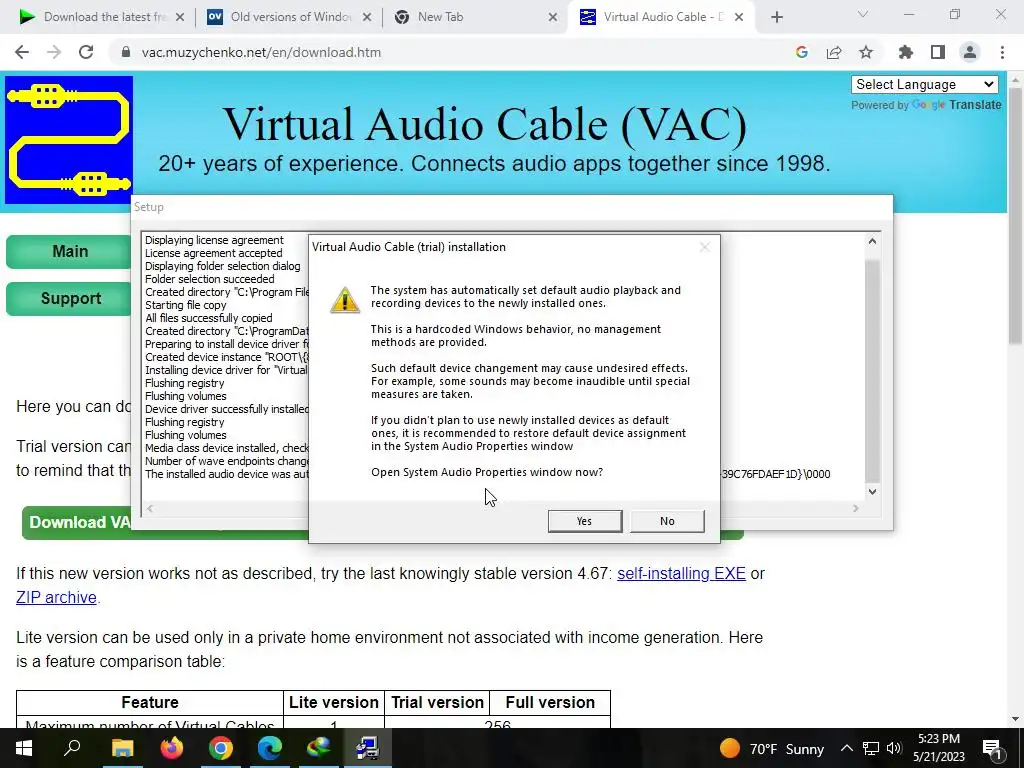Image resolution: width=1024 pixels, height=768 pixels.
Task: Open the Windows Start menu
Action: pyautogui.click(x=24, y=748)
